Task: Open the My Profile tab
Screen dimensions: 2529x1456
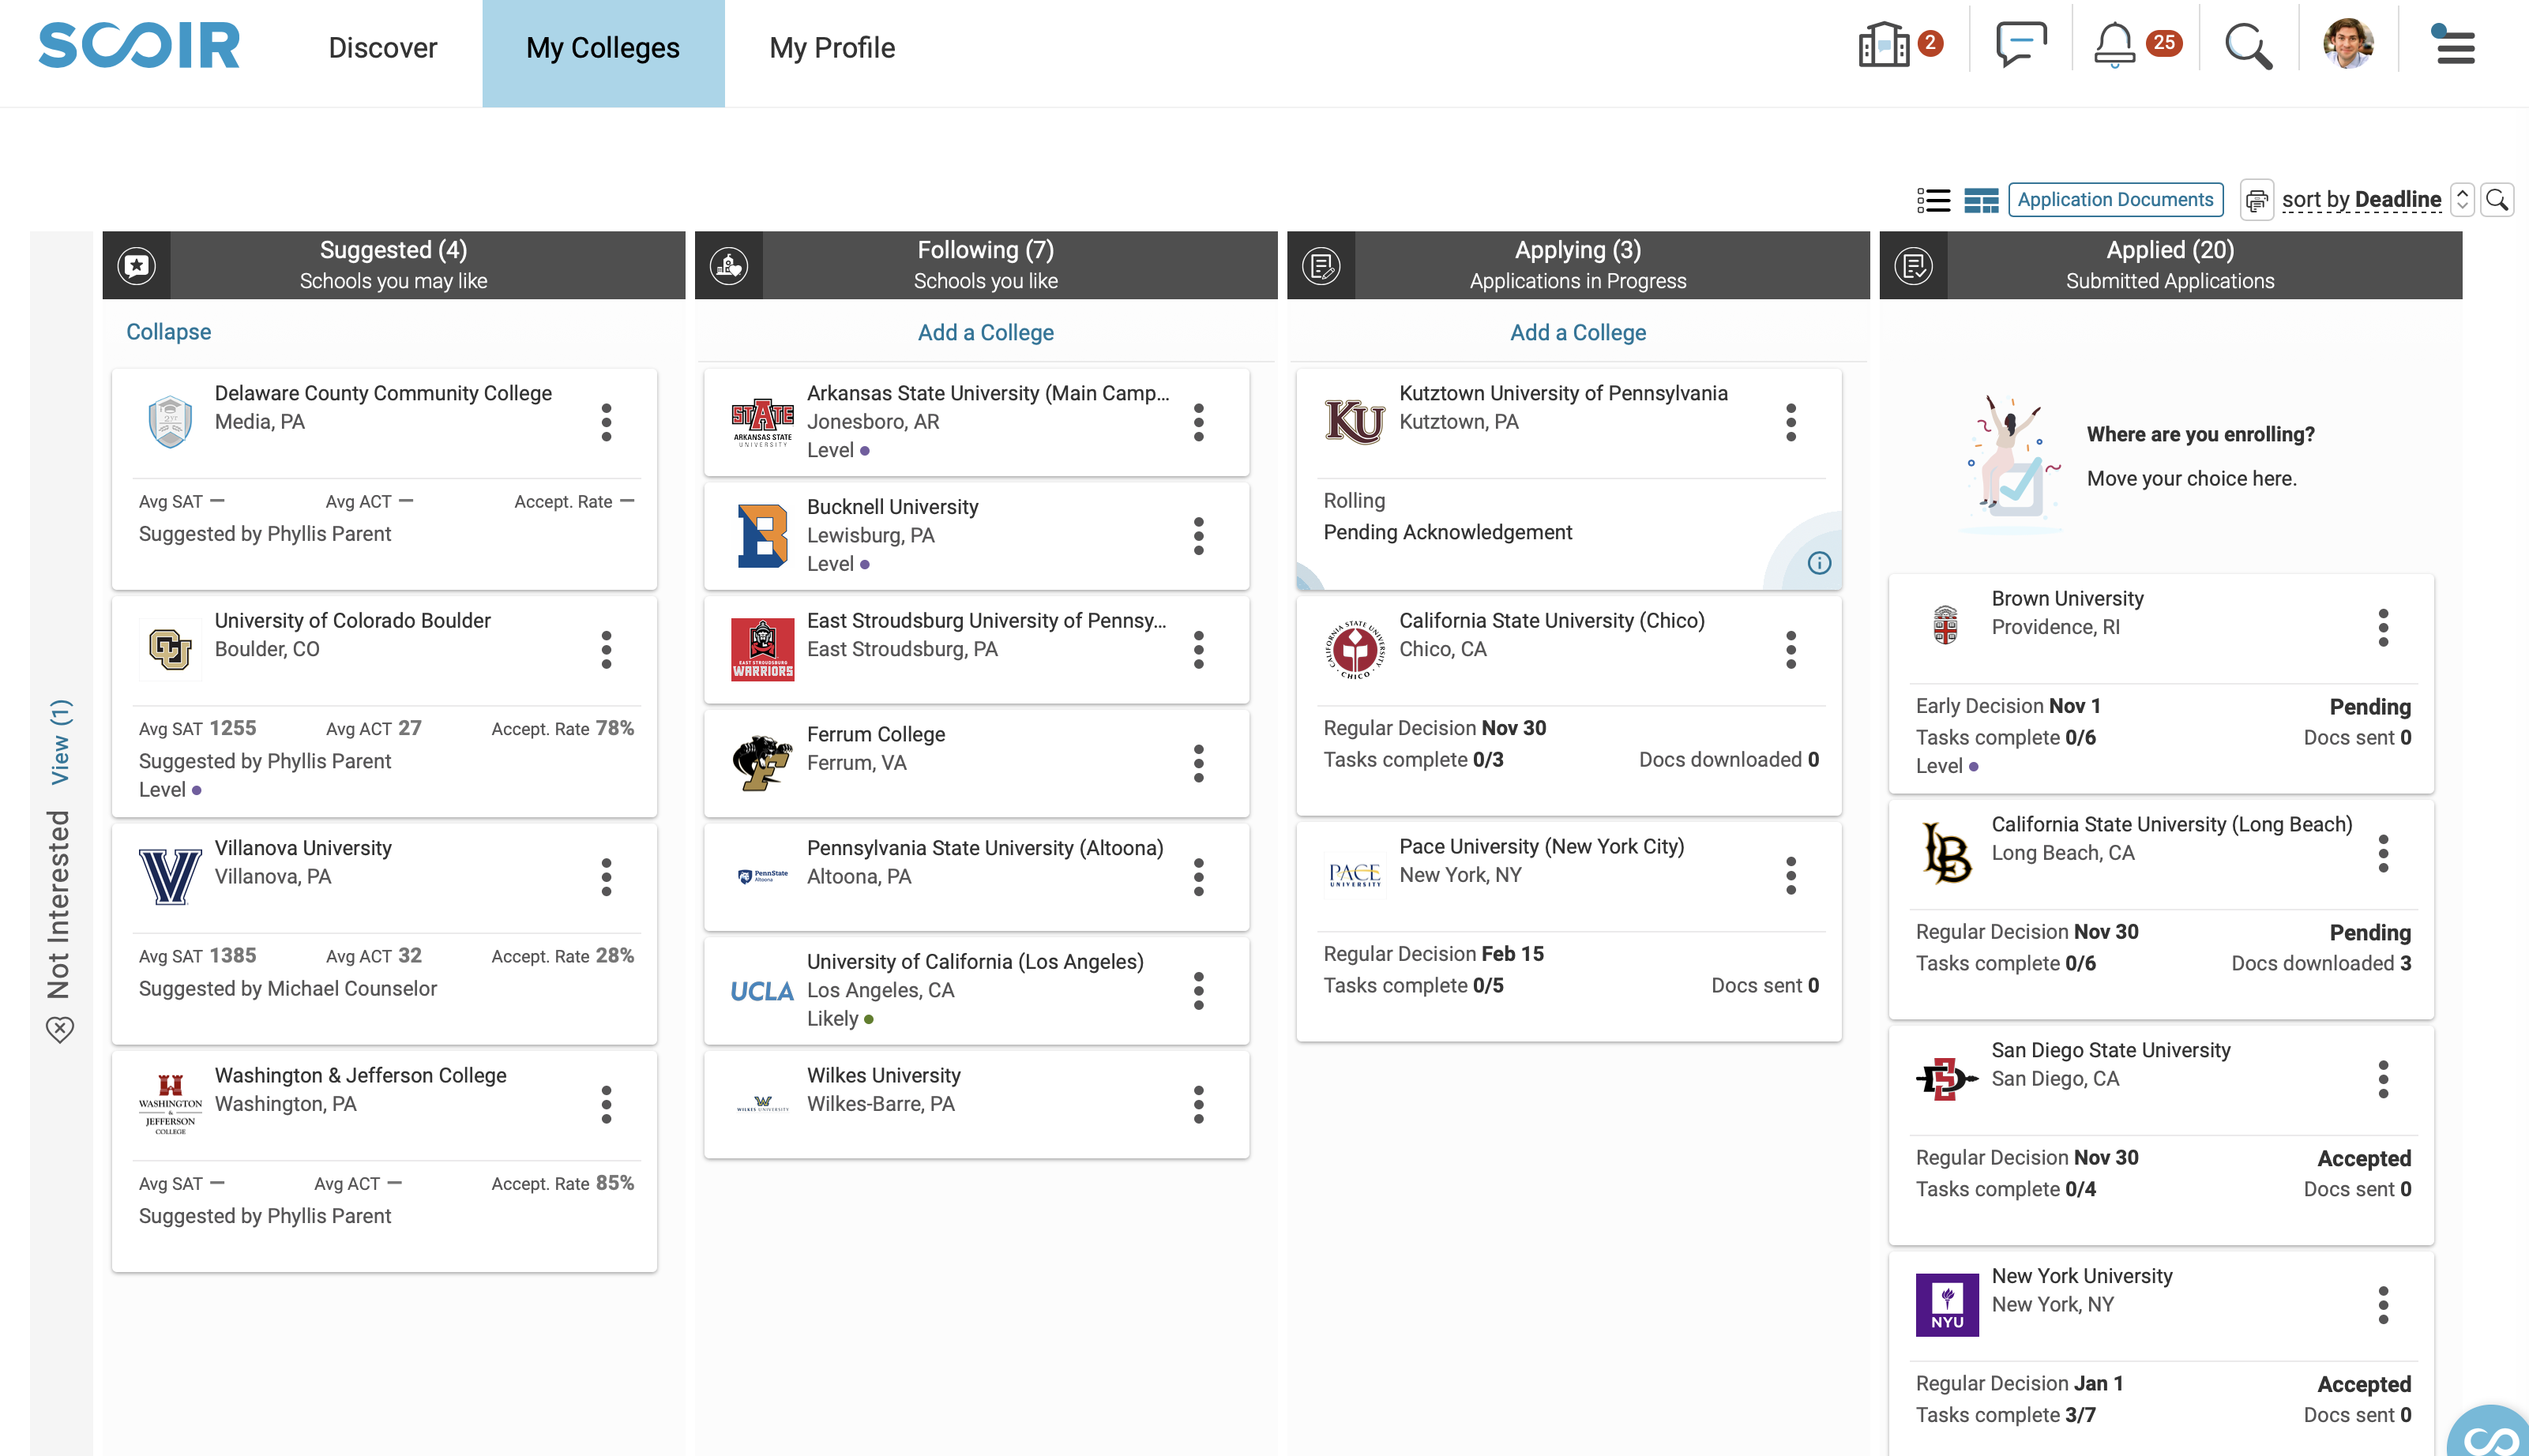Action: (x=832, y=48)
